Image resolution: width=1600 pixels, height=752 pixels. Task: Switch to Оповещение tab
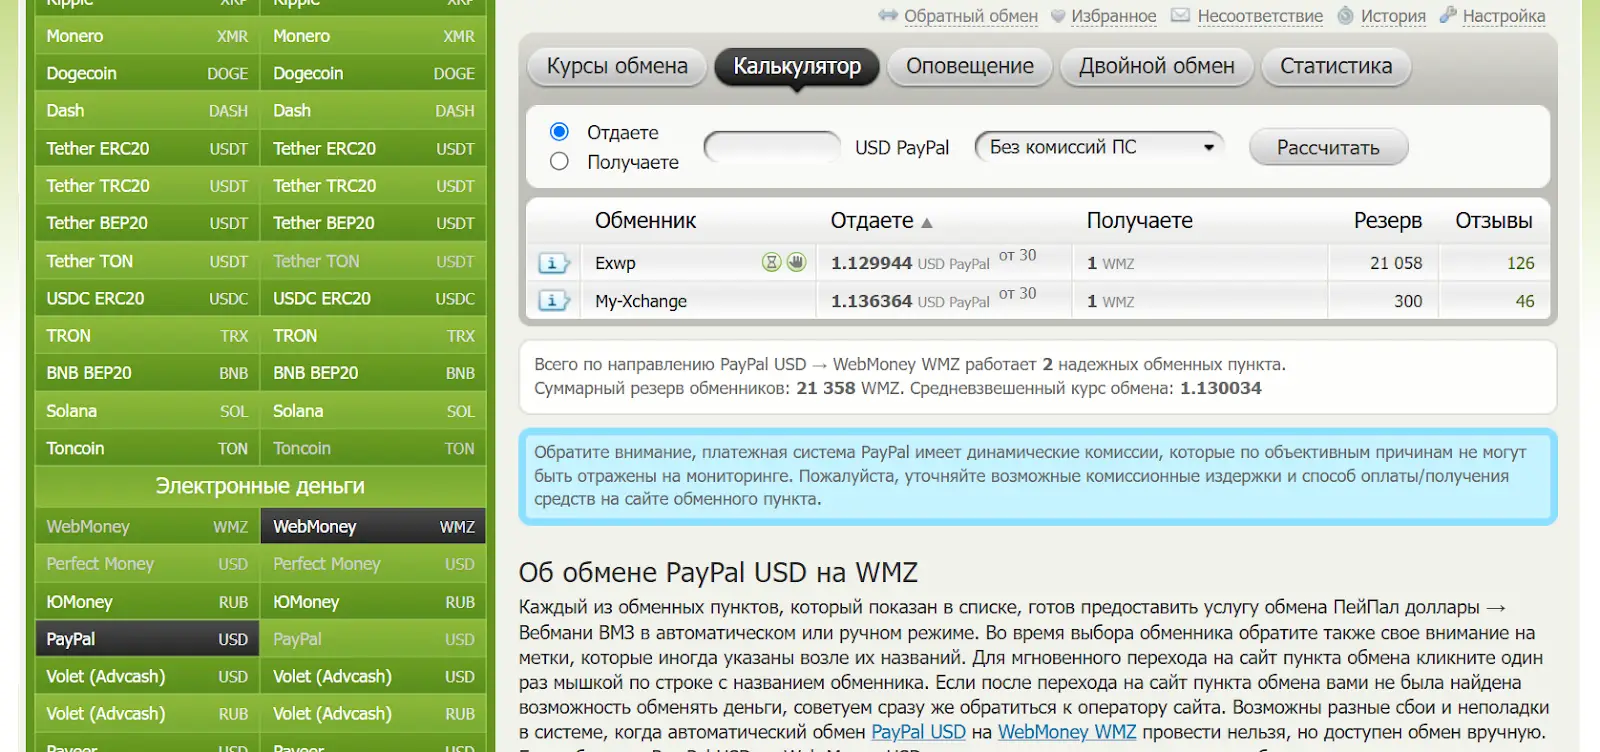[x=970, y=66]
